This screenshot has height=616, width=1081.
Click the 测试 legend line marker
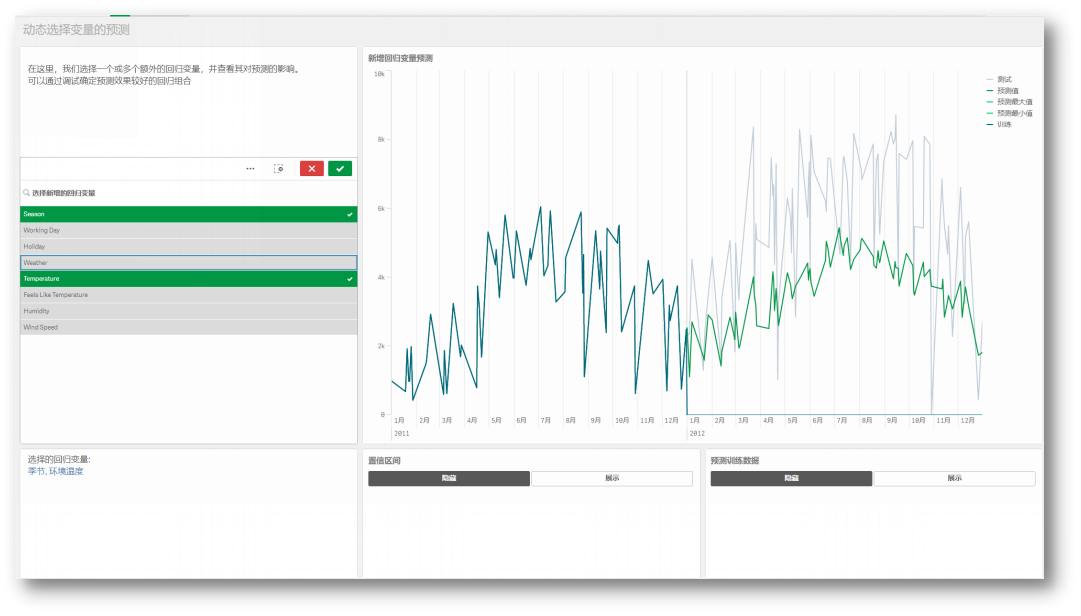[x=990, y=79]
